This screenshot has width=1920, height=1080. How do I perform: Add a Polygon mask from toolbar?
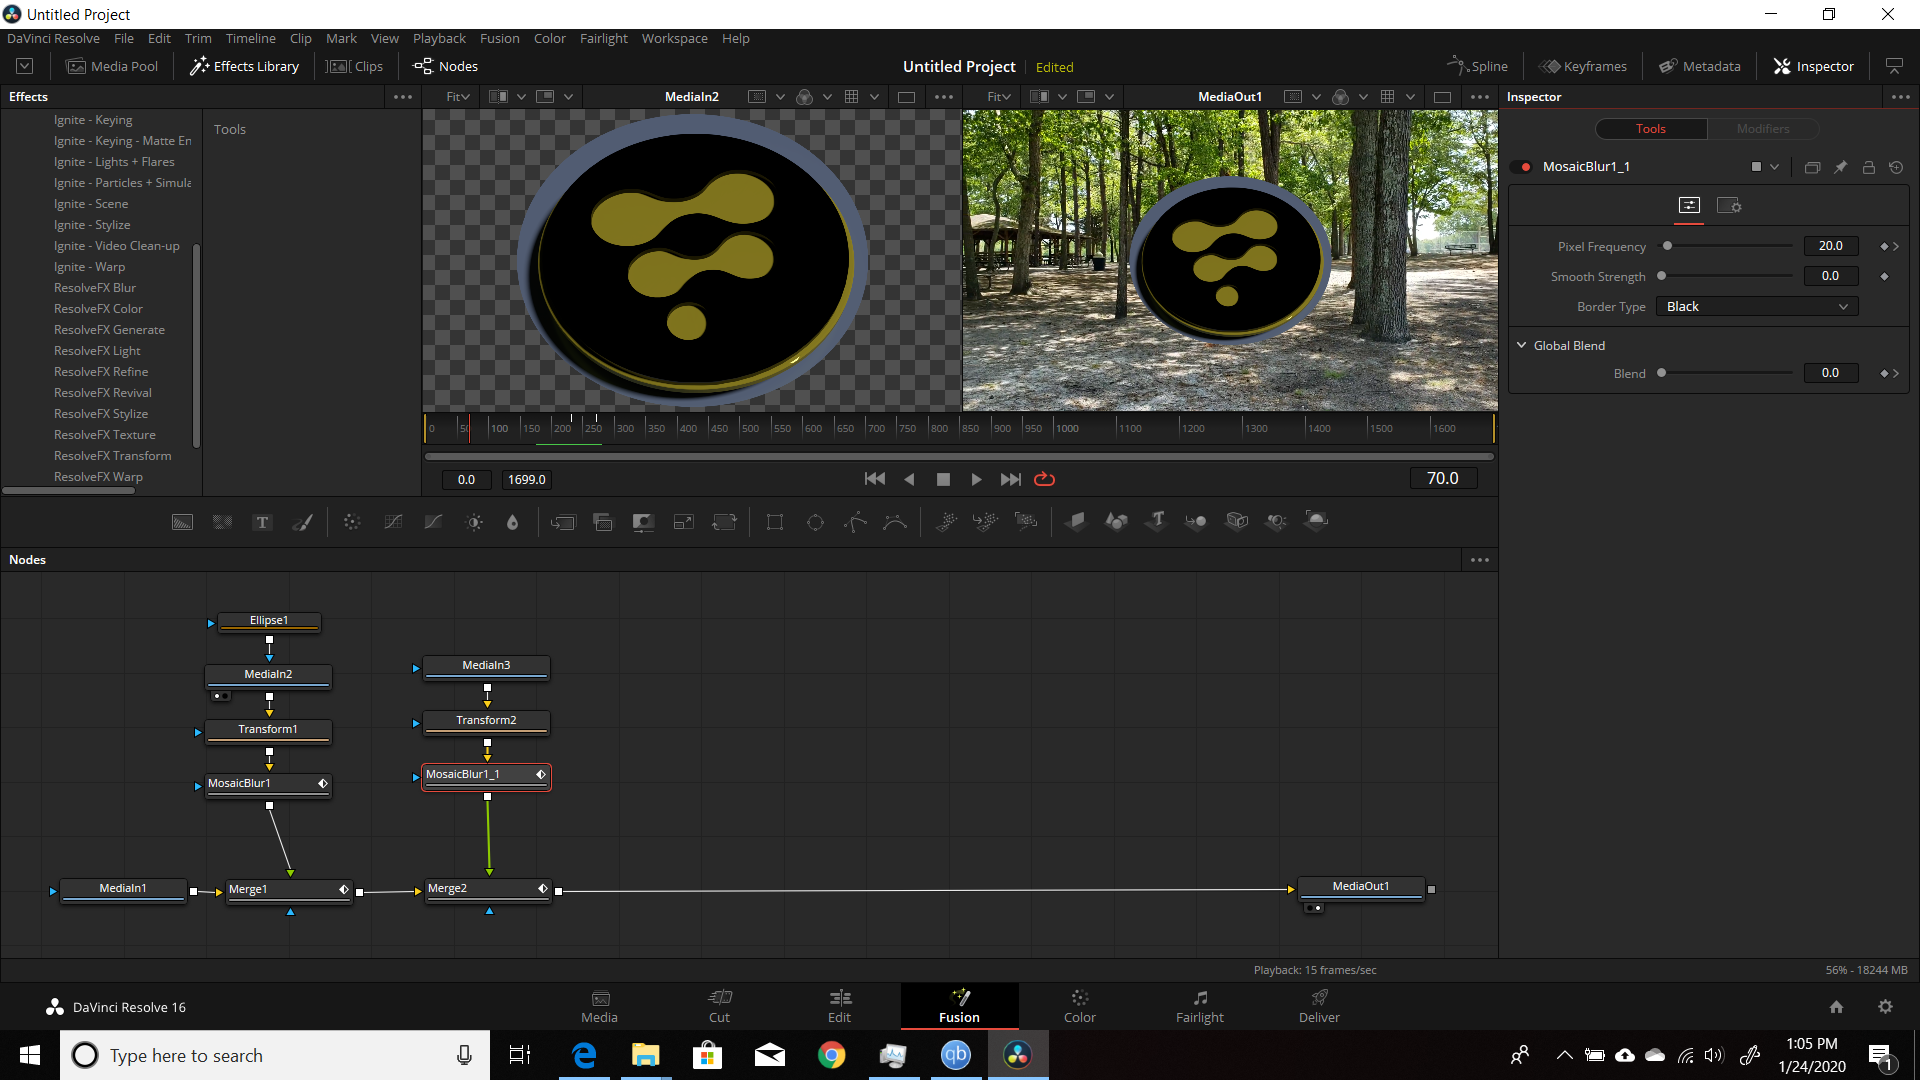point(855,522)
